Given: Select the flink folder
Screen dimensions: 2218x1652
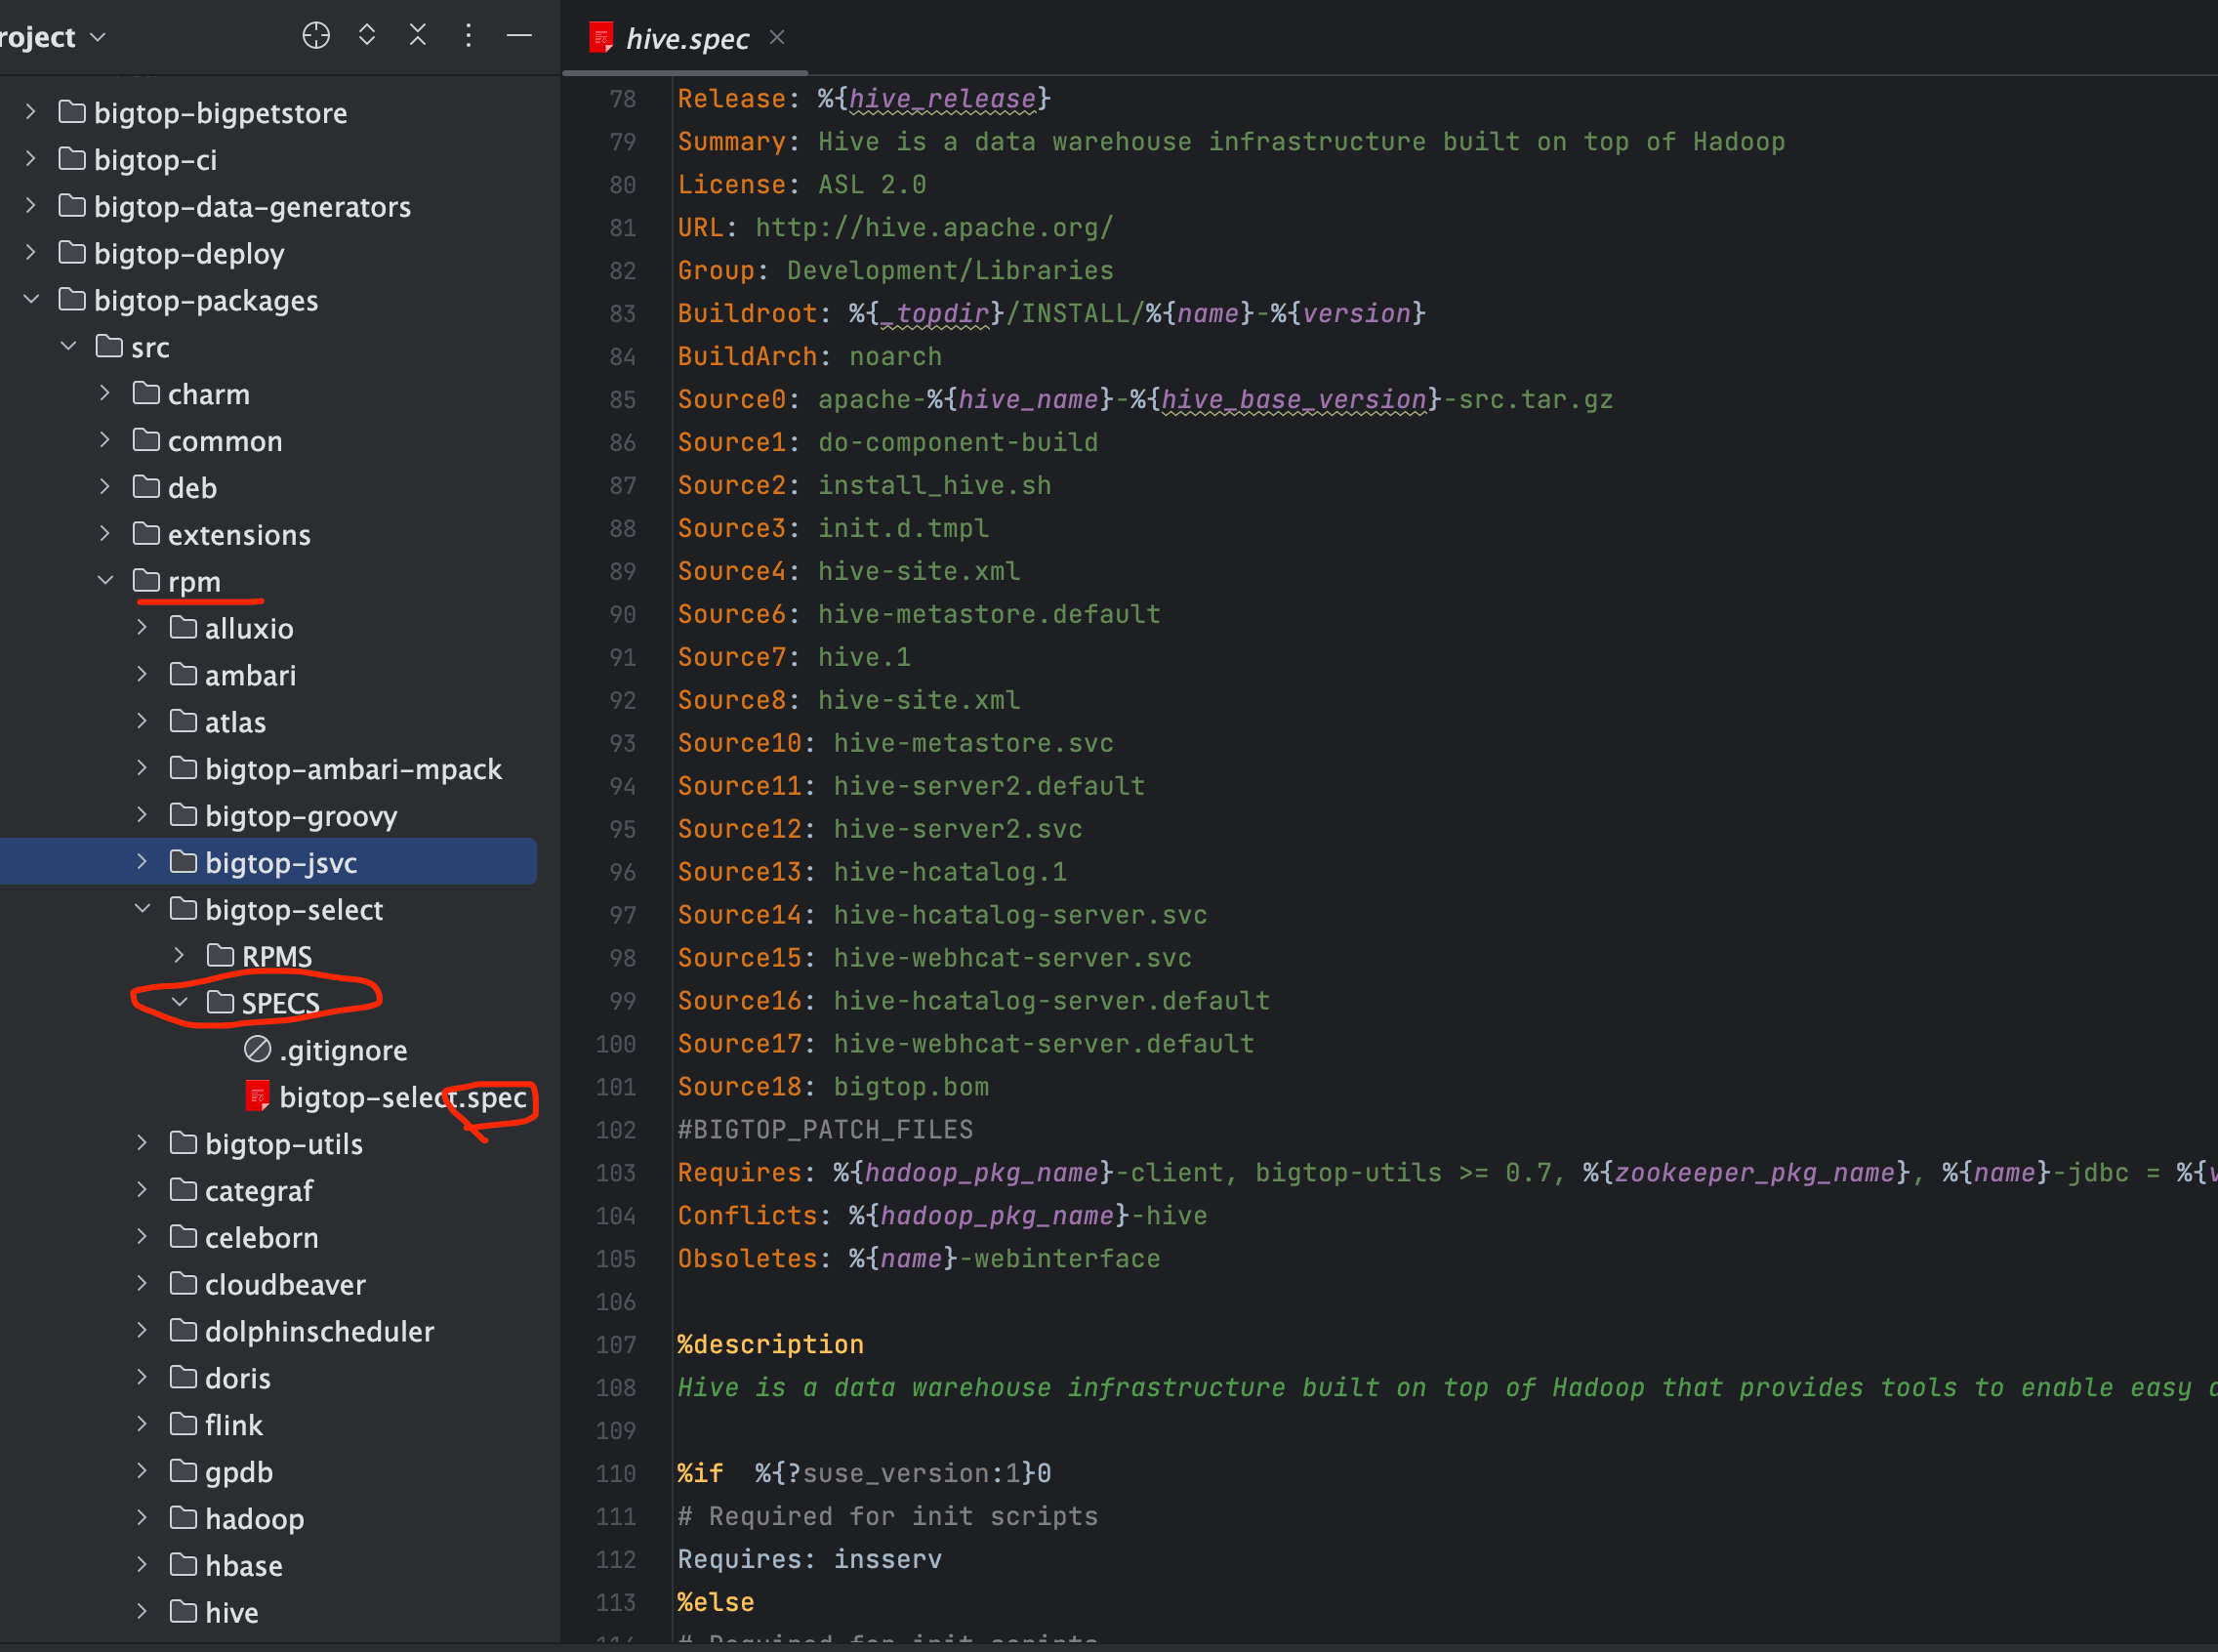Looking at the screenshot, I should pyautogui.click(x=234, y=1425).
